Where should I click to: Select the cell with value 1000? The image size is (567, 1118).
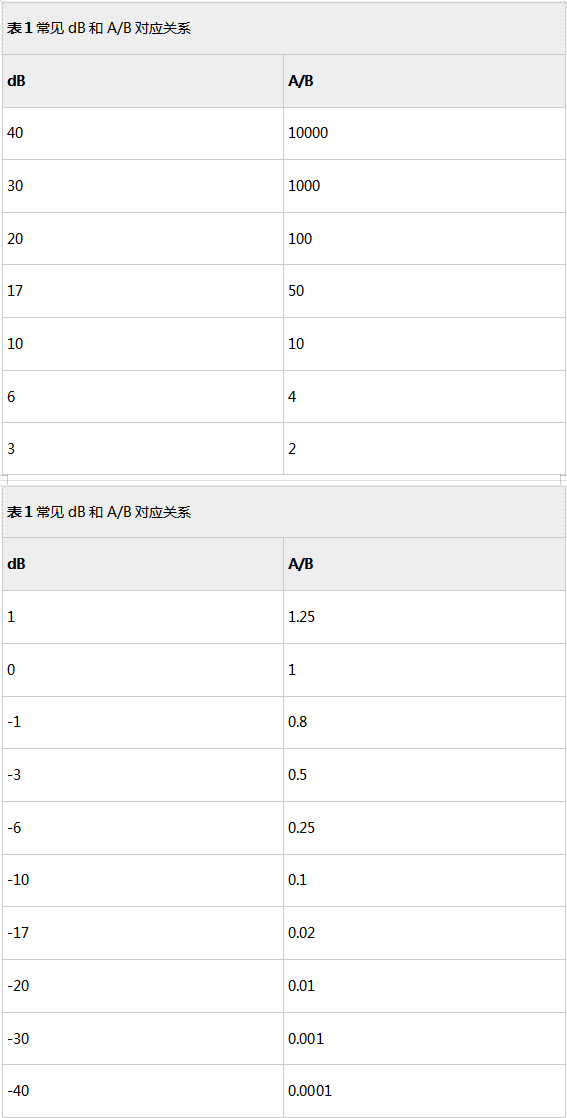tap(424, 186)
